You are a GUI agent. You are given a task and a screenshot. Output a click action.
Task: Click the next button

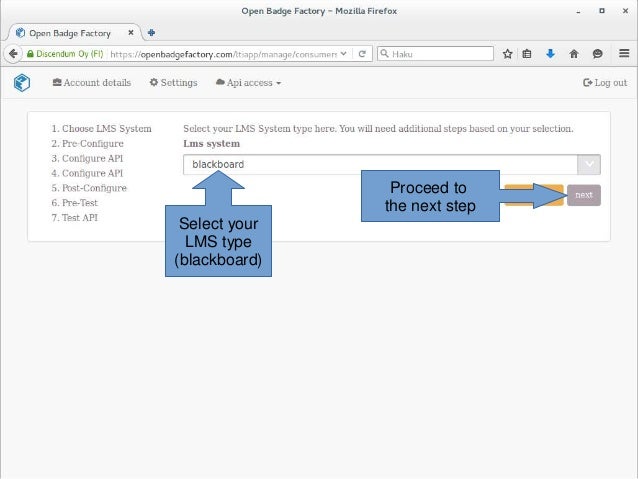[584, 195]
